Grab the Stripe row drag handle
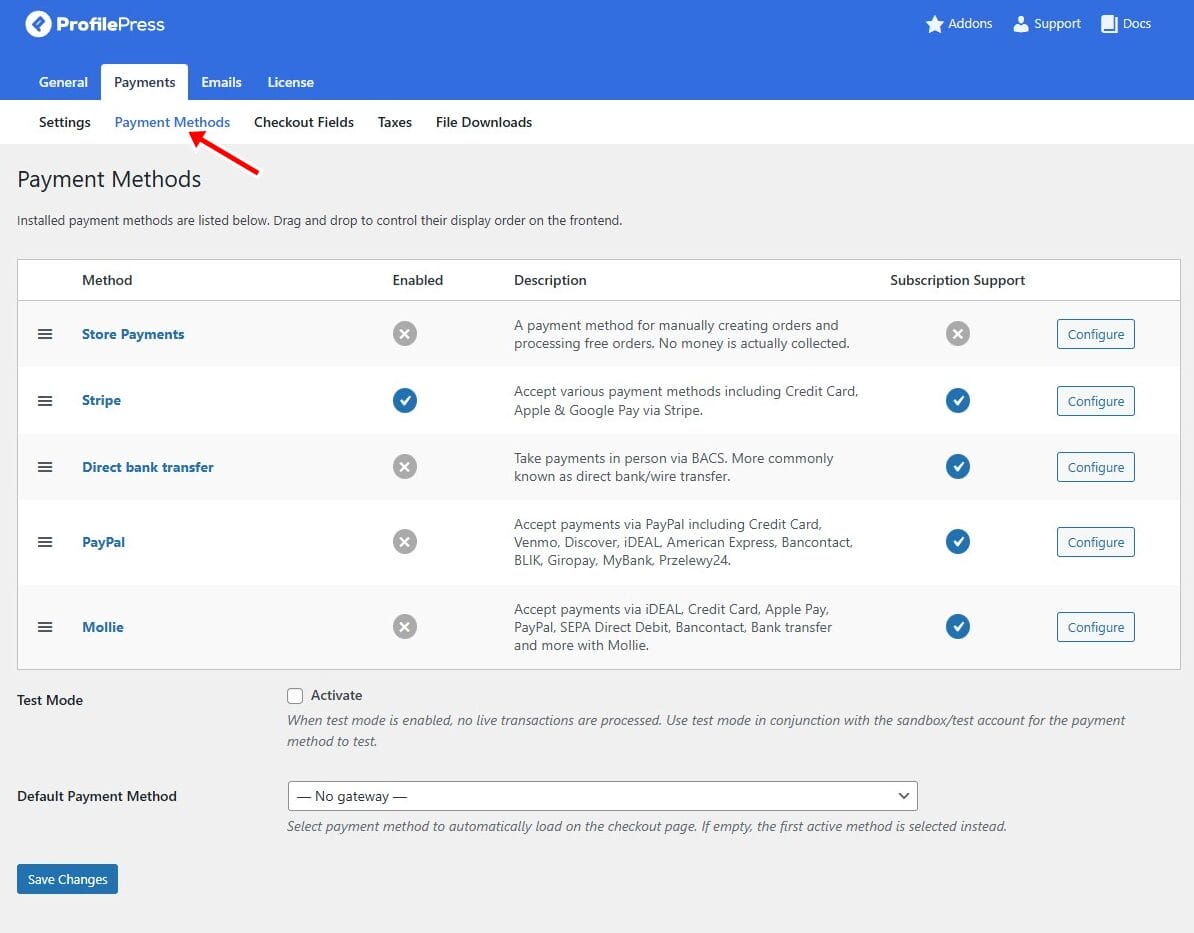 coord(45,401)
